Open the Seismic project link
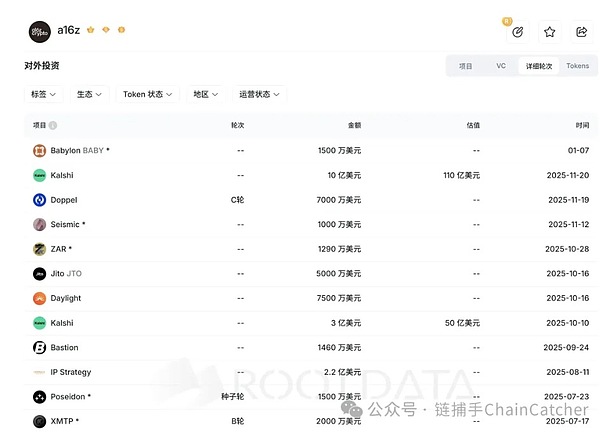 click(x=67, y=224)
